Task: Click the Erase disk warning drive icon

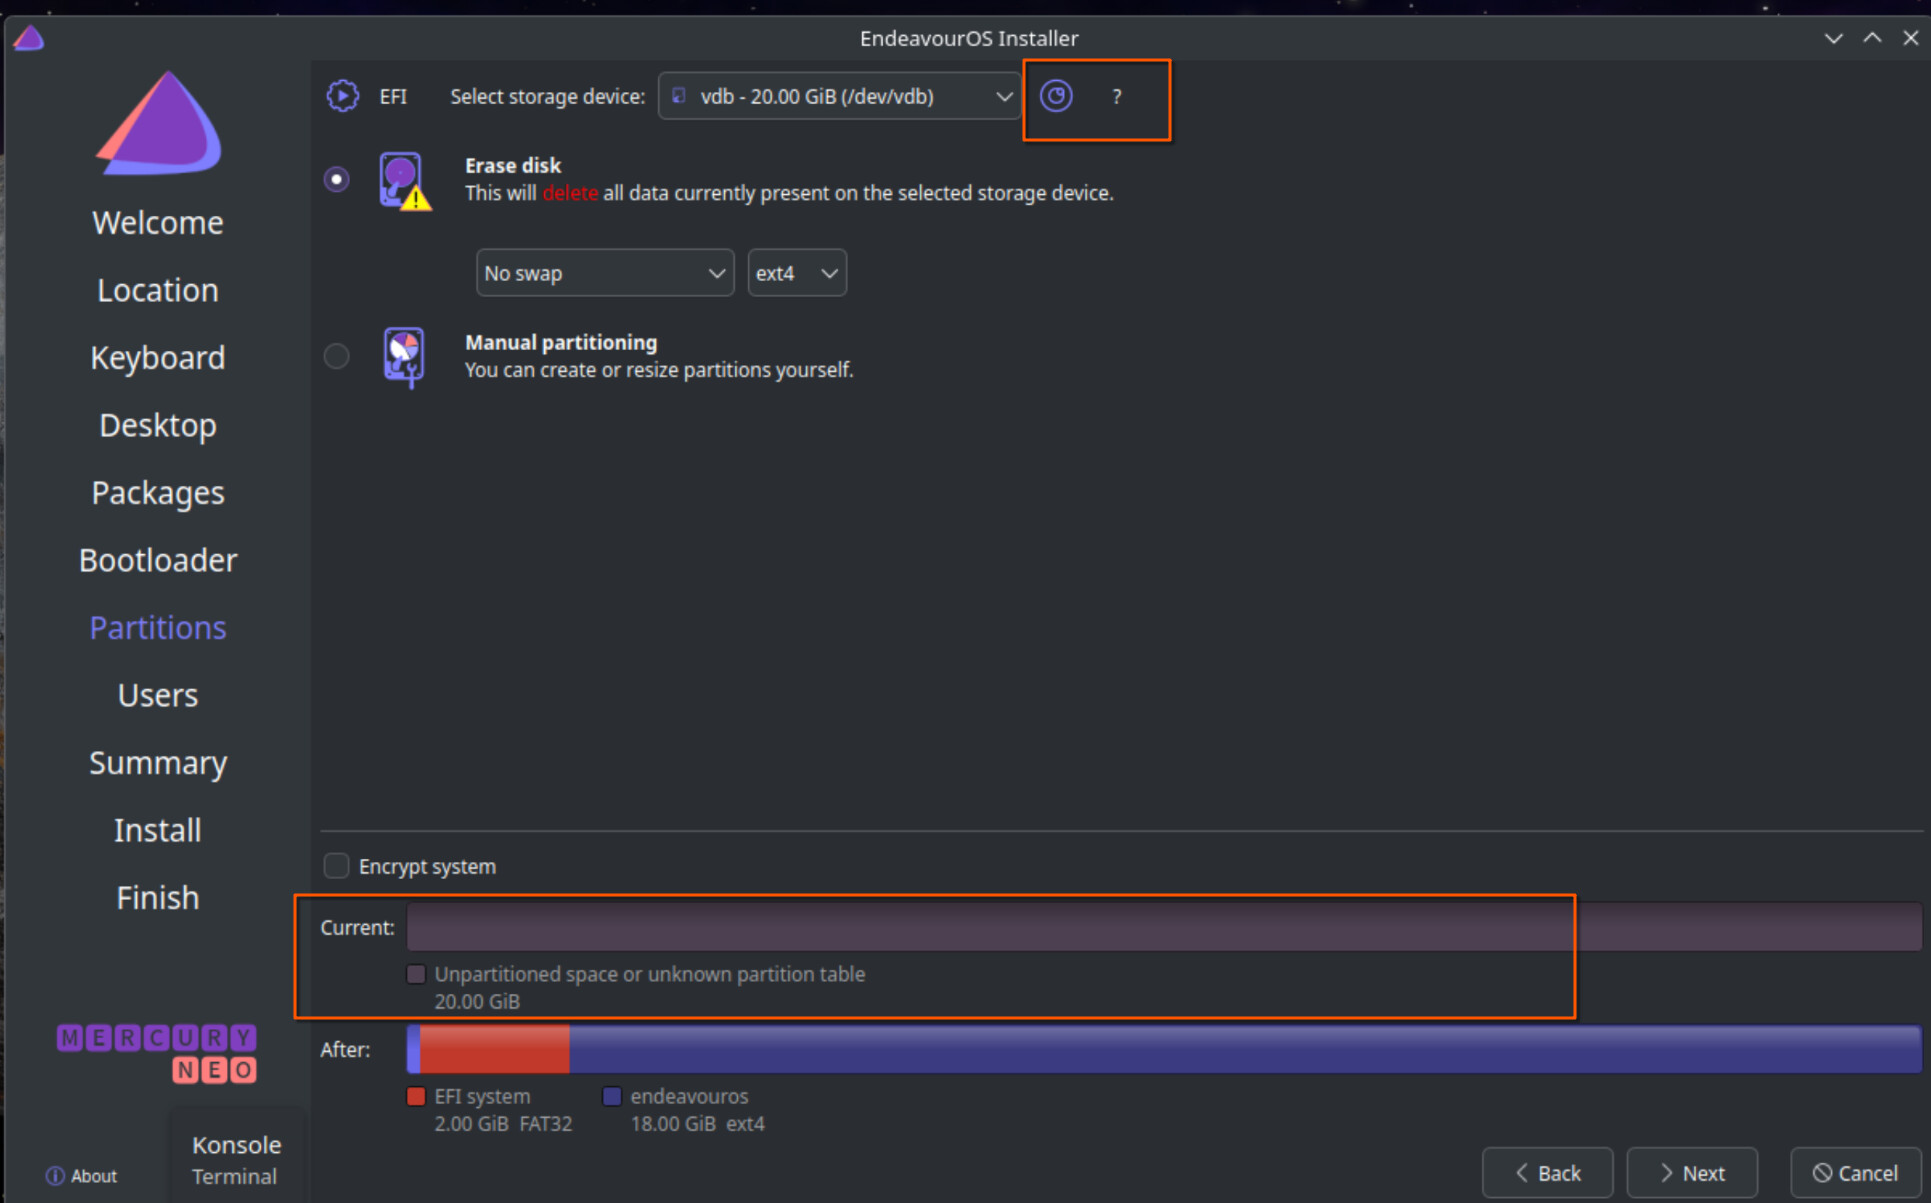Action: (x=404, y=181)
